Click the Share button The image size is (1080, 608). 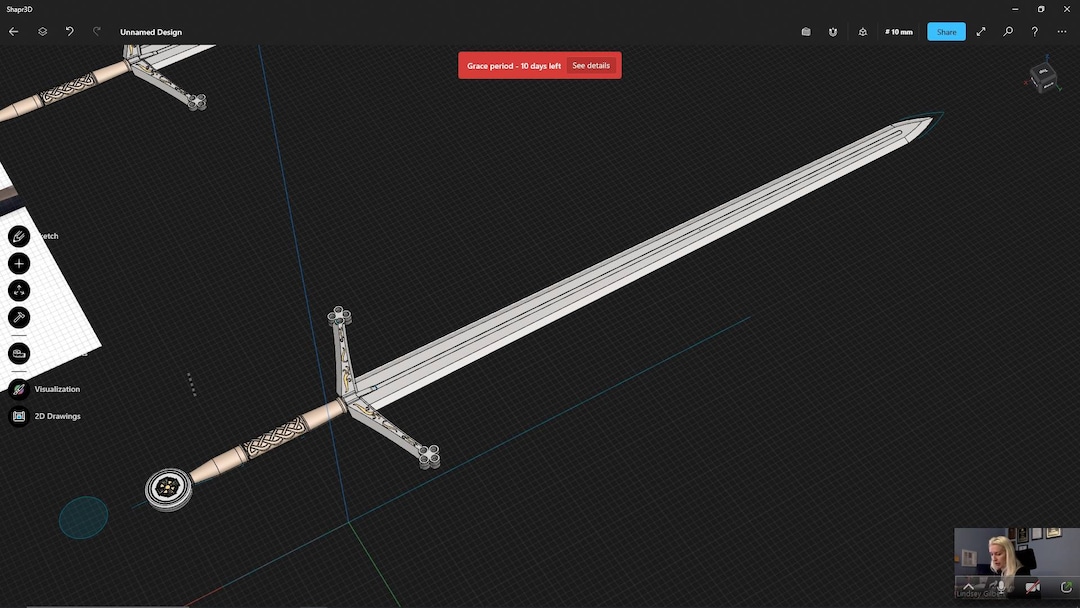pos(945,31)
